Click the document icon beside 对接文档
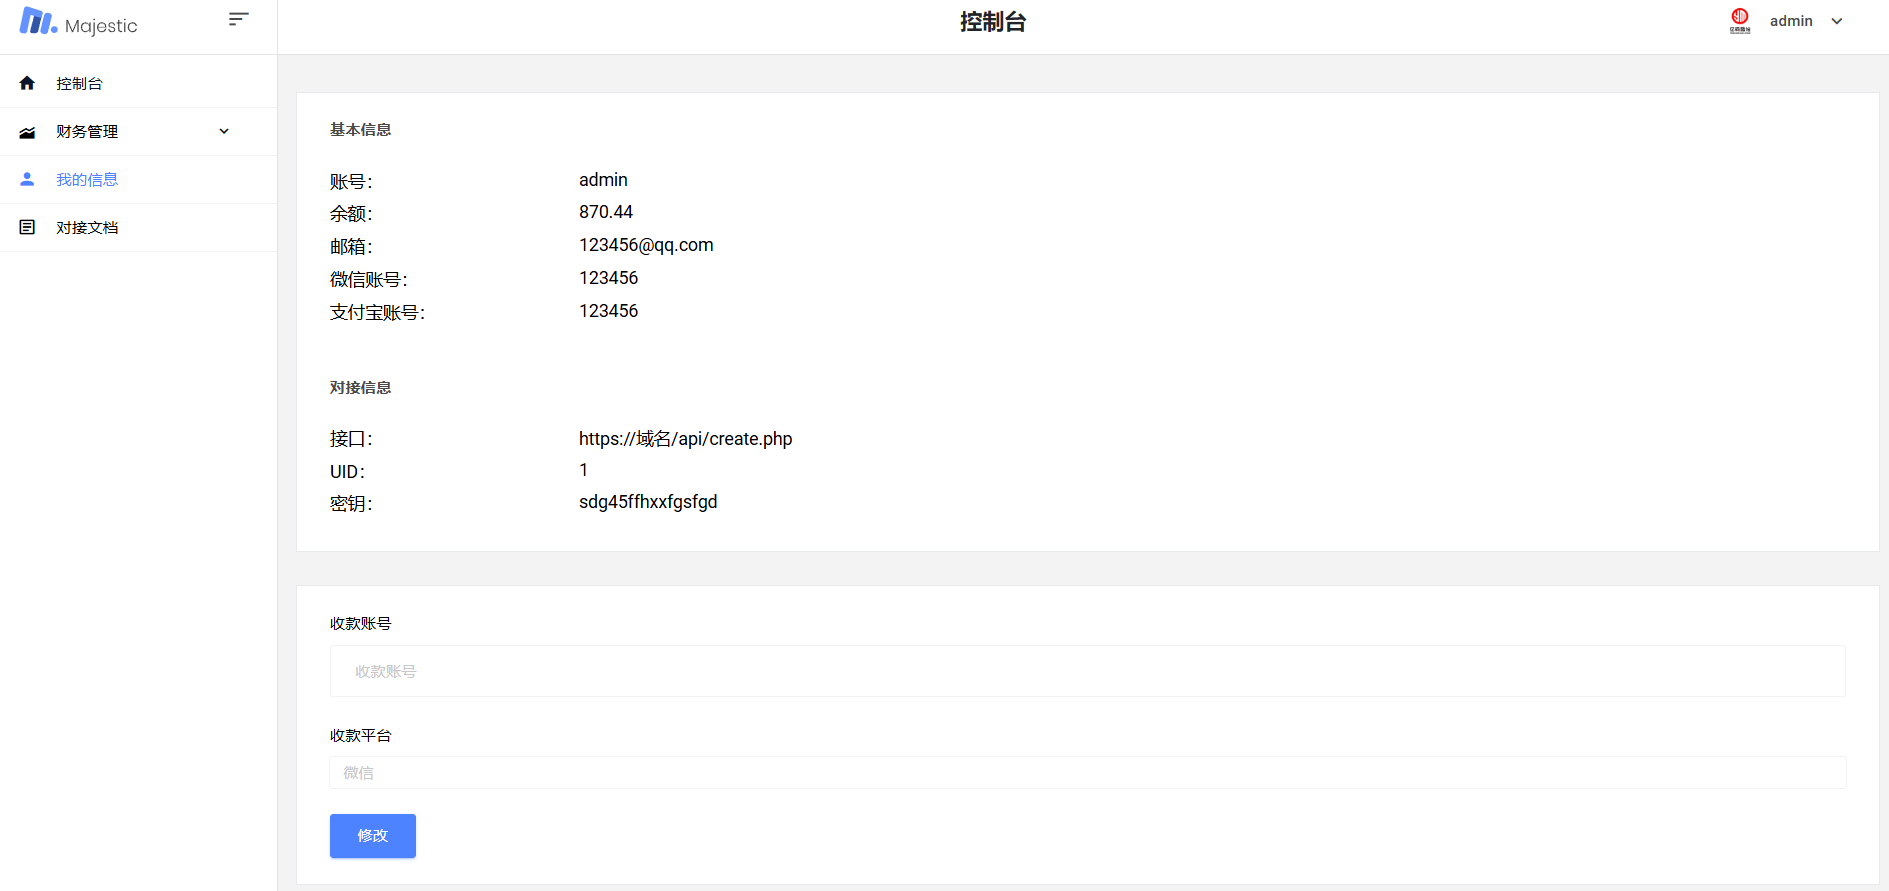Viewport: 1889px width, 891px height. click(27, 227)
